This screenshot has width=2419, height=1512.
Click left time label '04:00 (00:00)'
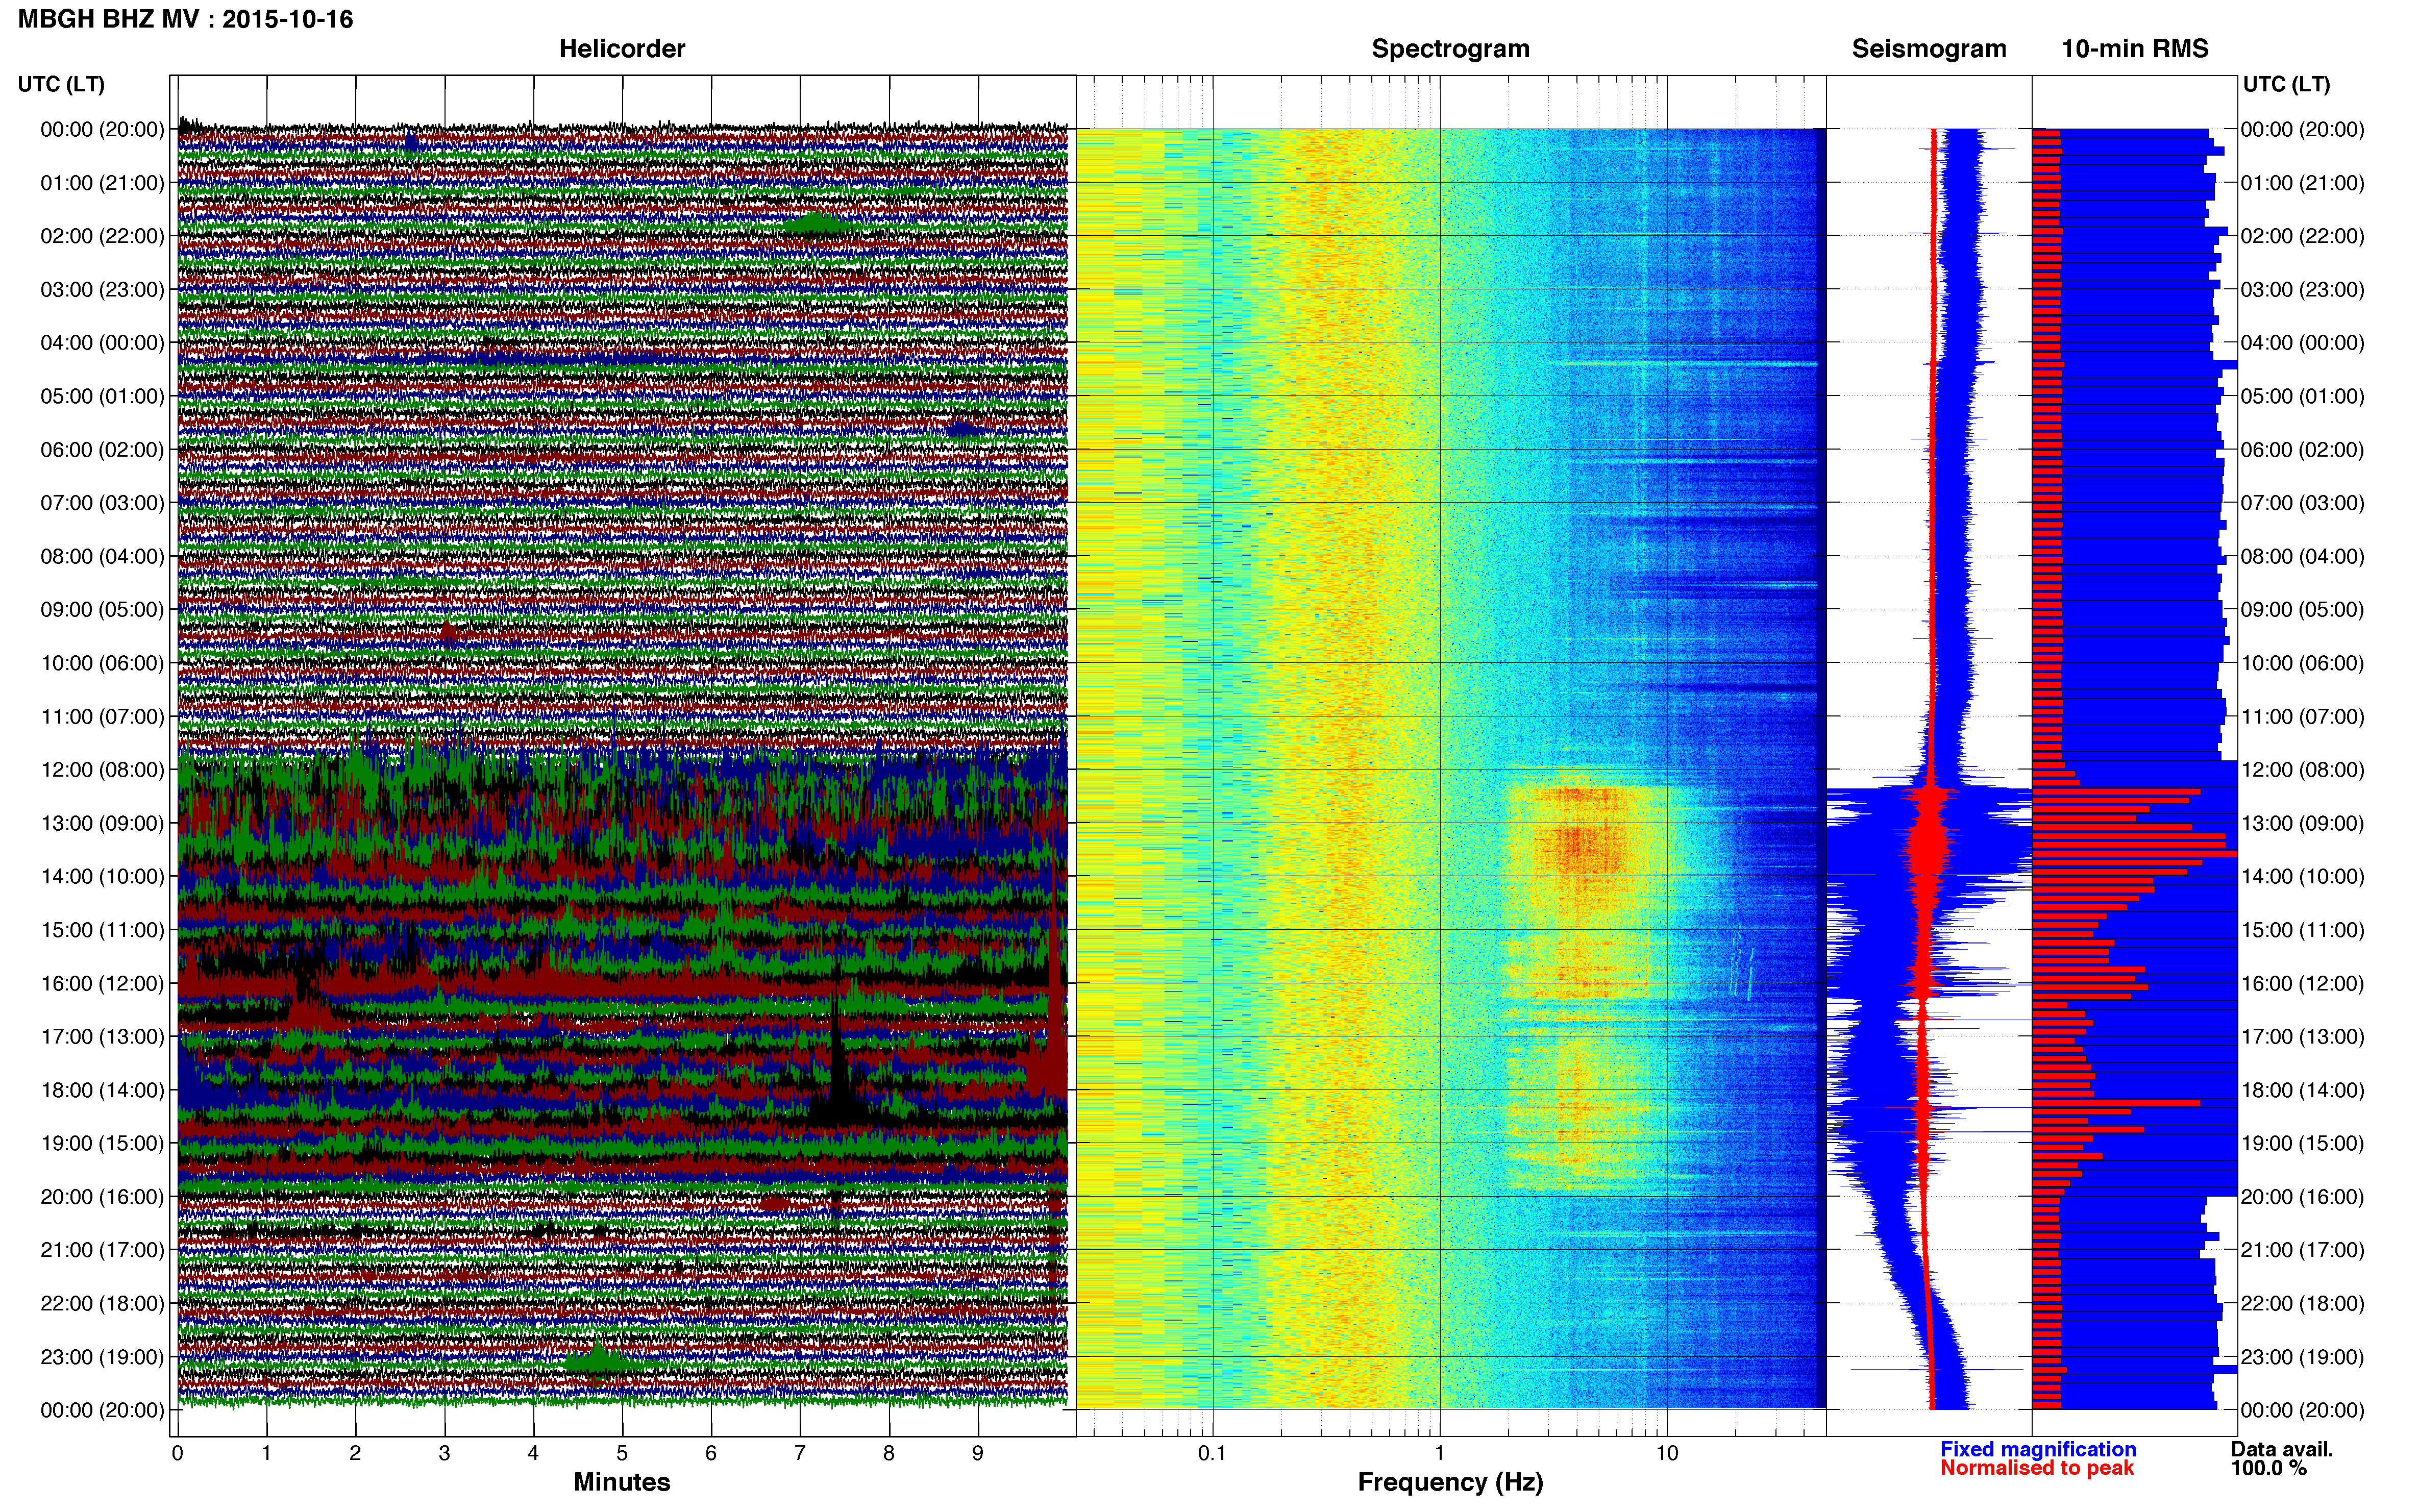pos(102,343)
